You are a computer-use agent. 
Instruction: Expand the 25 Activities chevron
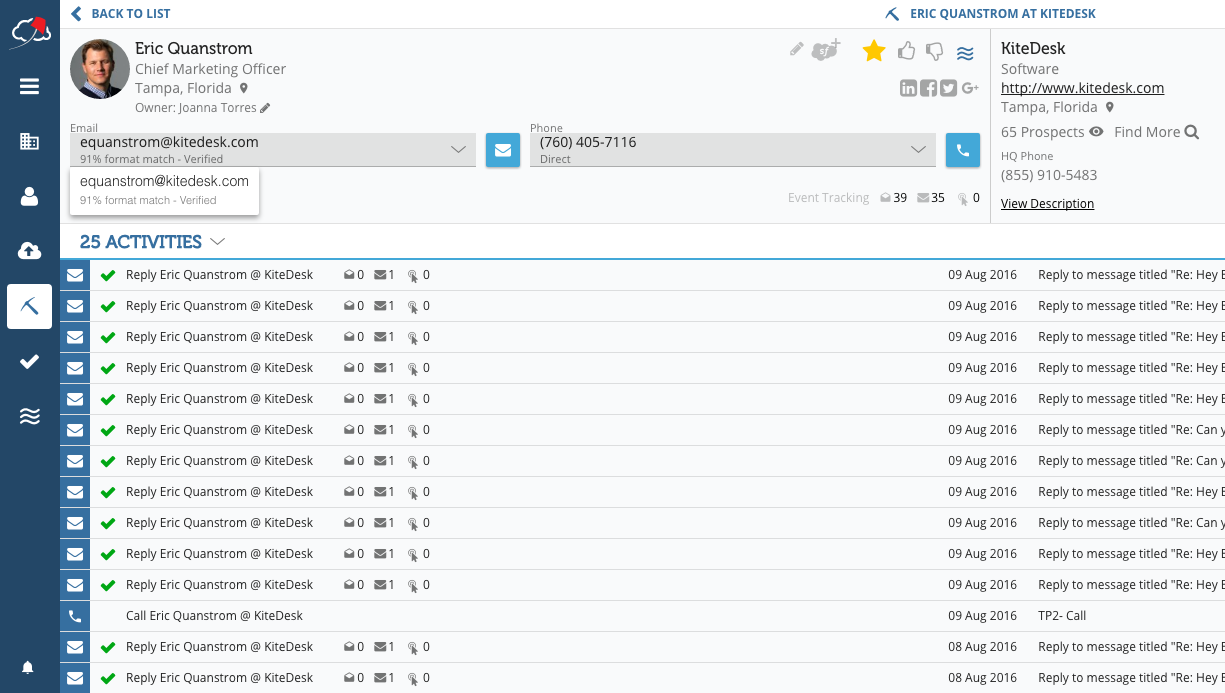218,242
